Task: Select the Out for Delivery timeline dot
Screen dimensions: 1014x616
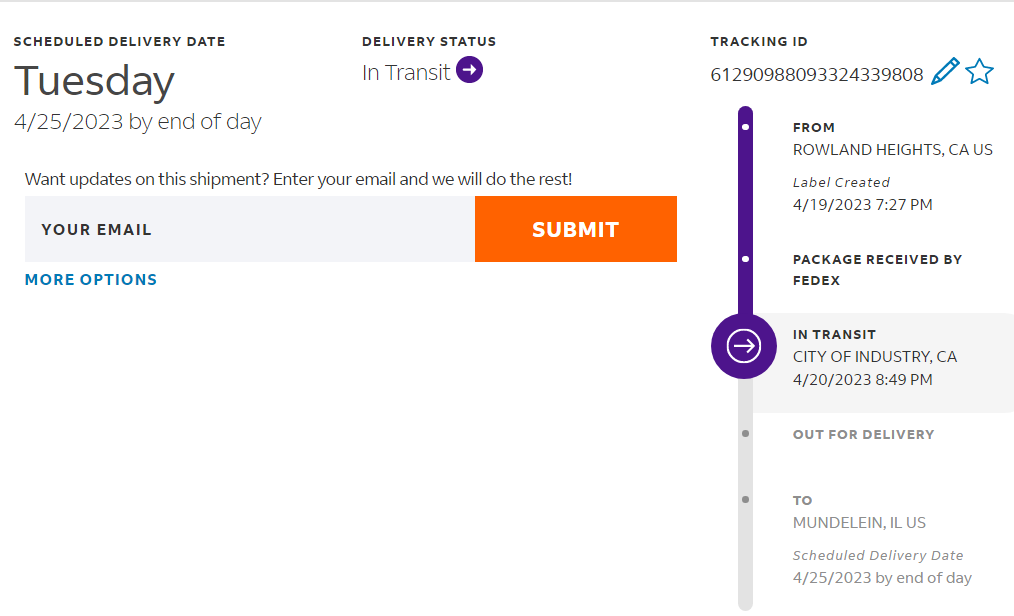Action: (745, 434)
